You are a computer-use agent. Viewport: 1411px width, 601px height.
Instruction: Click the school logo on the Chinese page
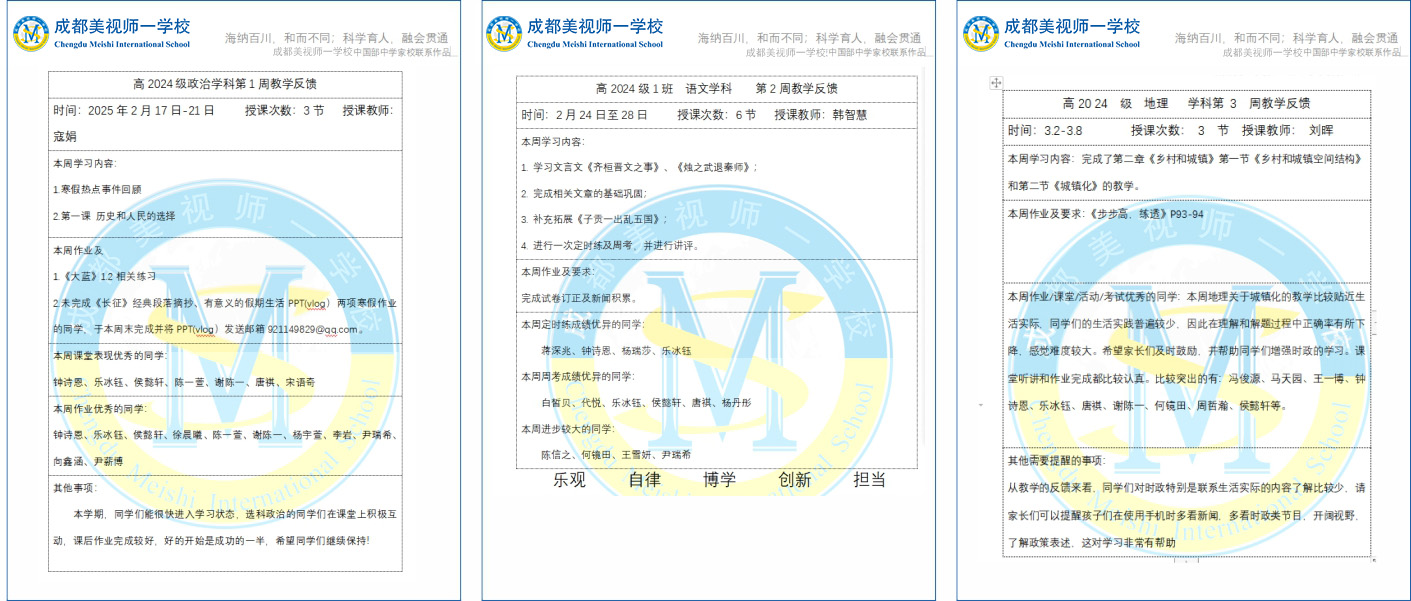coord(504,34)
